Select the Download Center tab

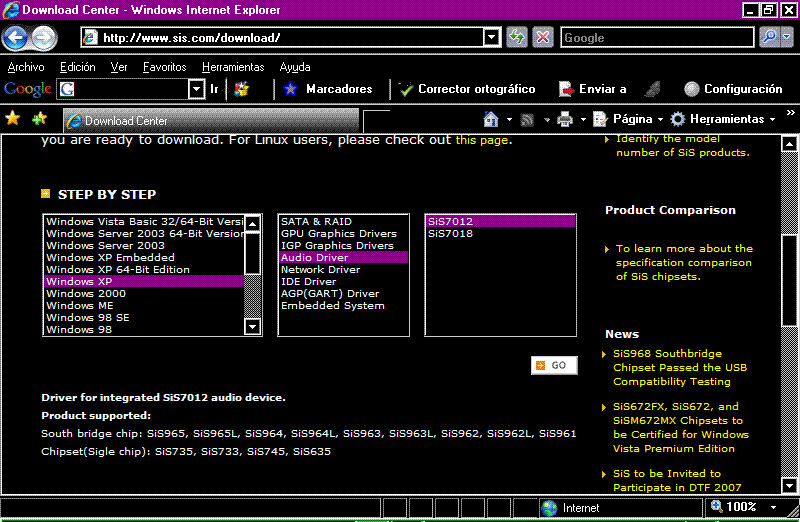[x=211, y=120]
